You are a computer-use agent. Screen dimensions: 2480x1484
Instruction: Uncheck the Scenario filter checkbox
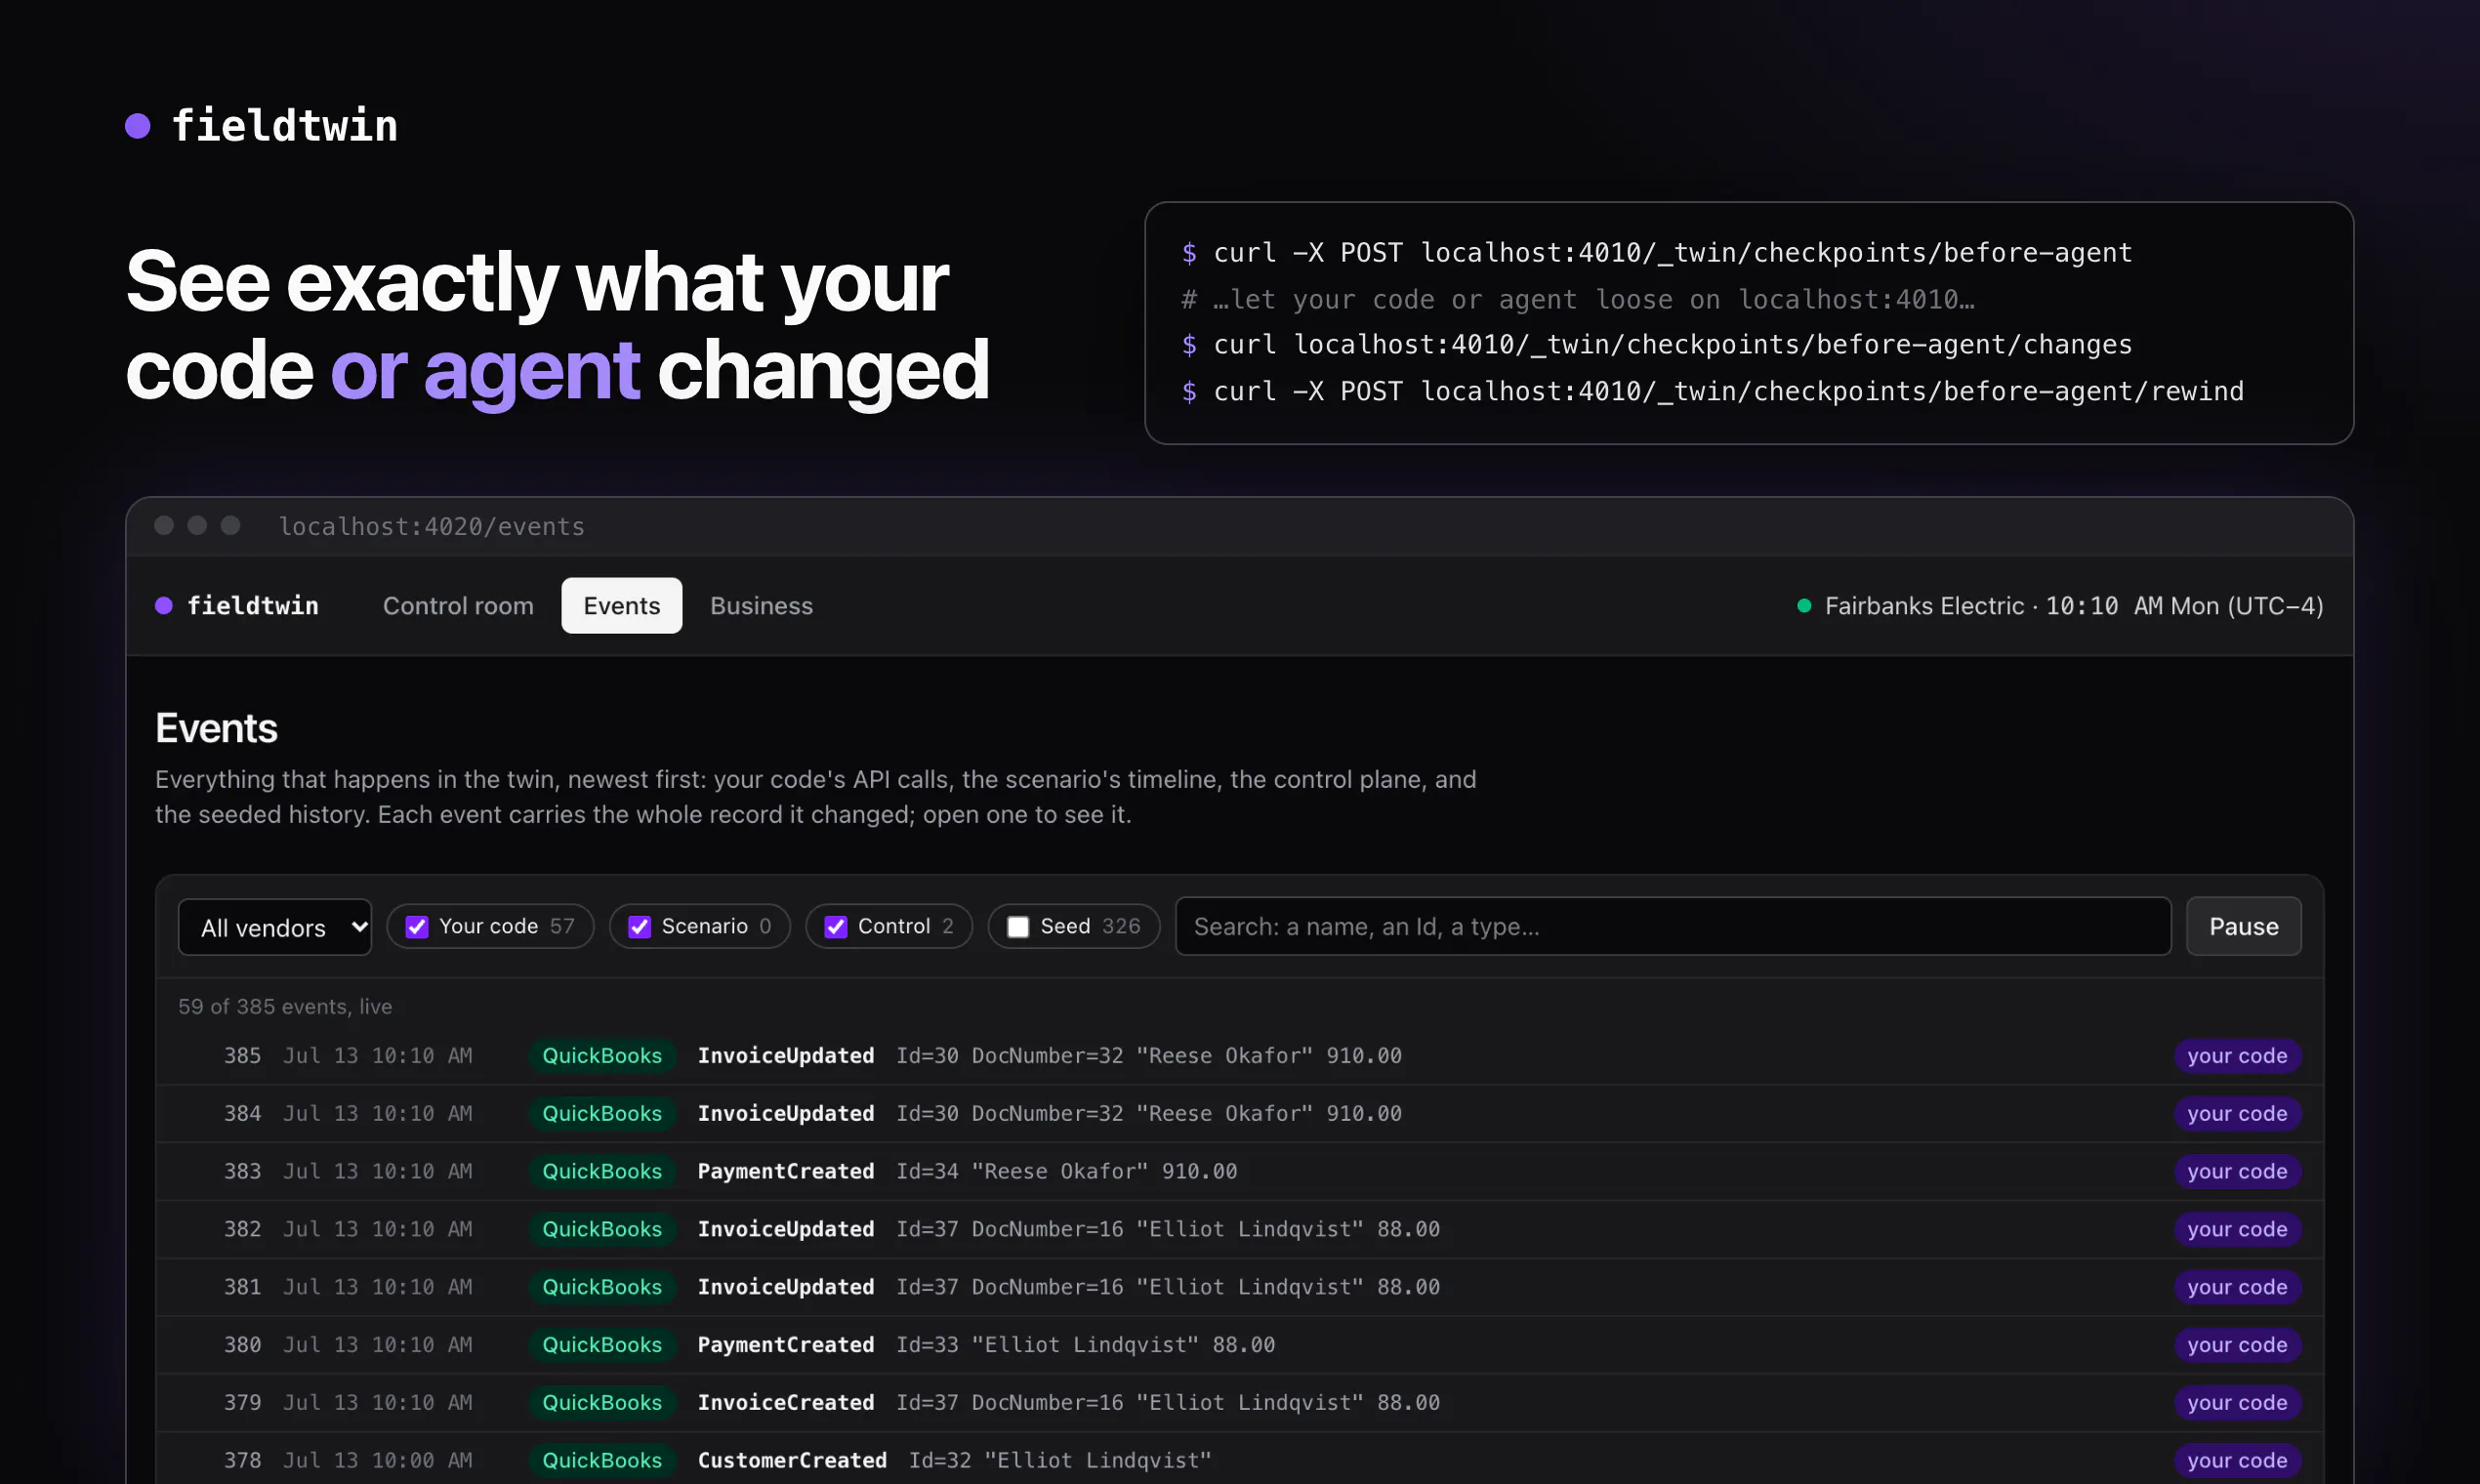[x=639, y=927]
